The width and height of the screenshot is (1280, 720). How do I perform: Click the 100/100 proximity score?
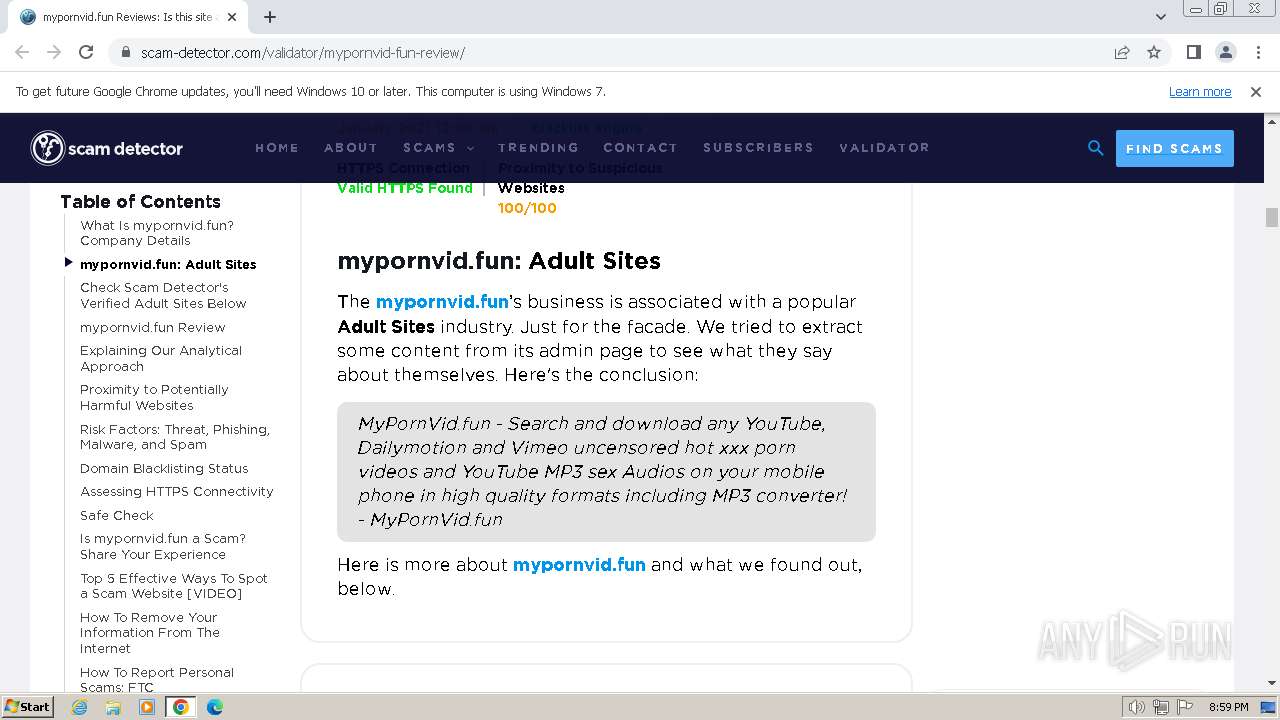pyautogui.click(x=527, y=208)
